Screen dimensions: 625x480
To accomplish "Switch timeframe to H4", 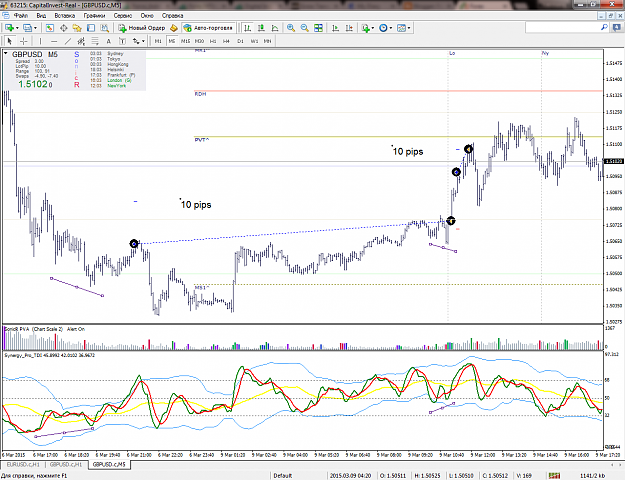I will tap(226, 41).
